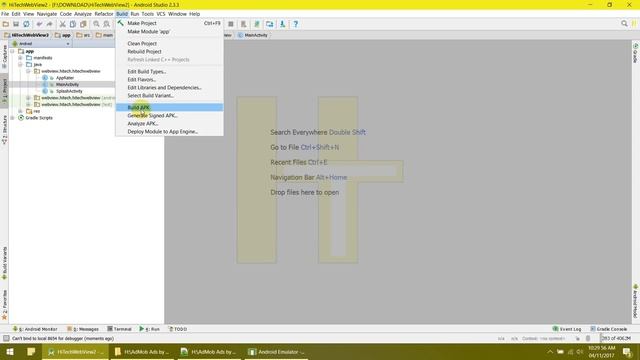Click the AVD Manager toolbar icon

(x=244, y=24)
